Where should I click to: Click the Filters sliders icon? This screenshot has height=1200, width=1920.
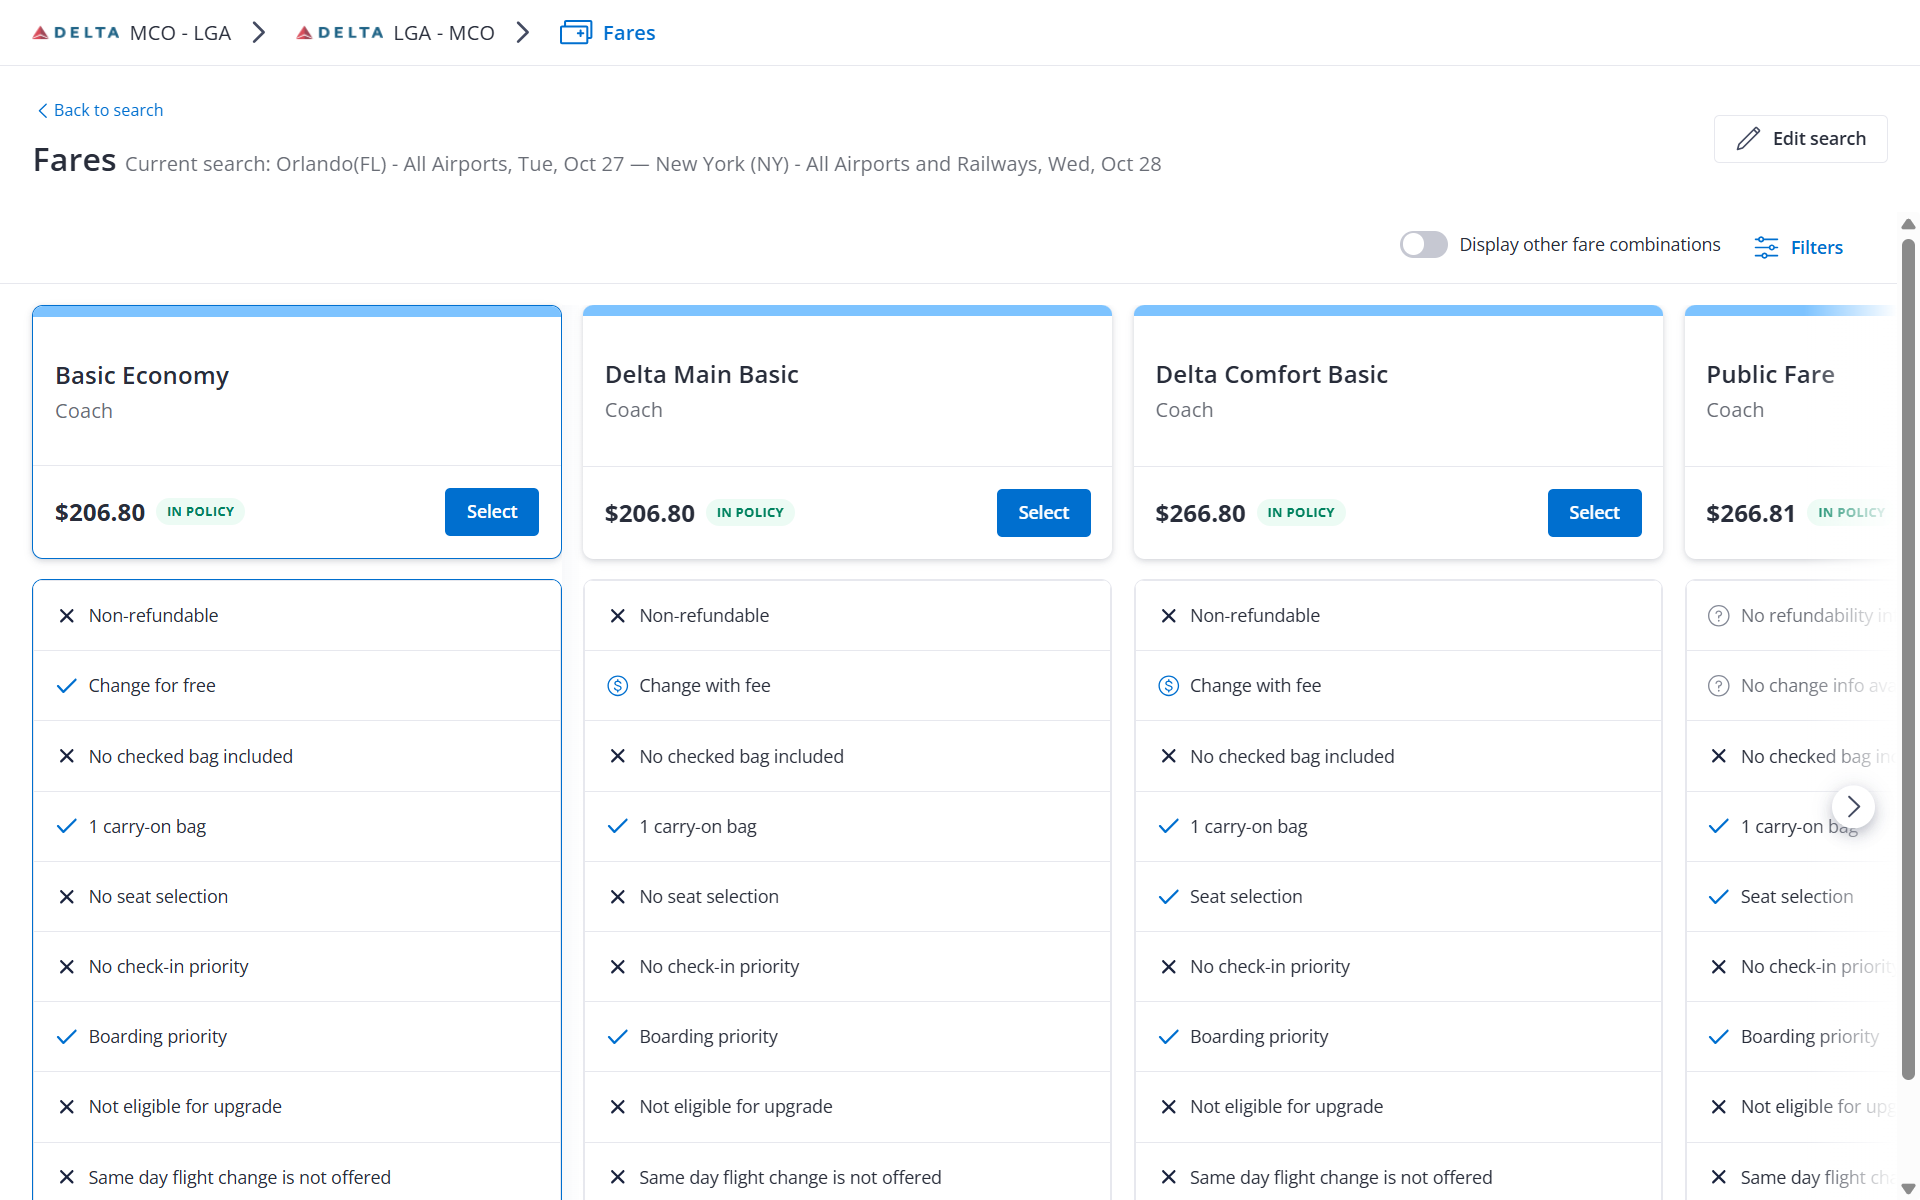coord(1766,247)
